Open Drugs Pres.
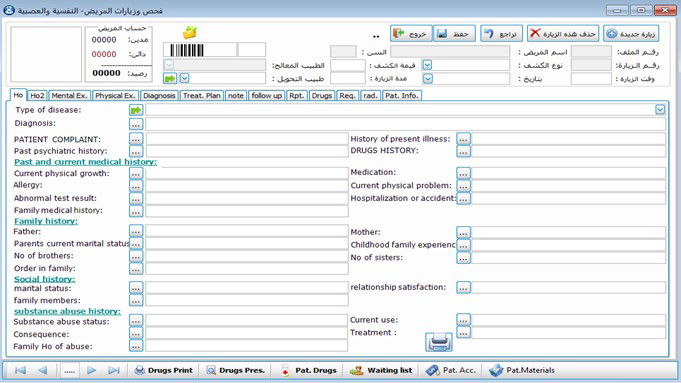The height and width of the screenshot is (383, 681). (x=235, y=370)
